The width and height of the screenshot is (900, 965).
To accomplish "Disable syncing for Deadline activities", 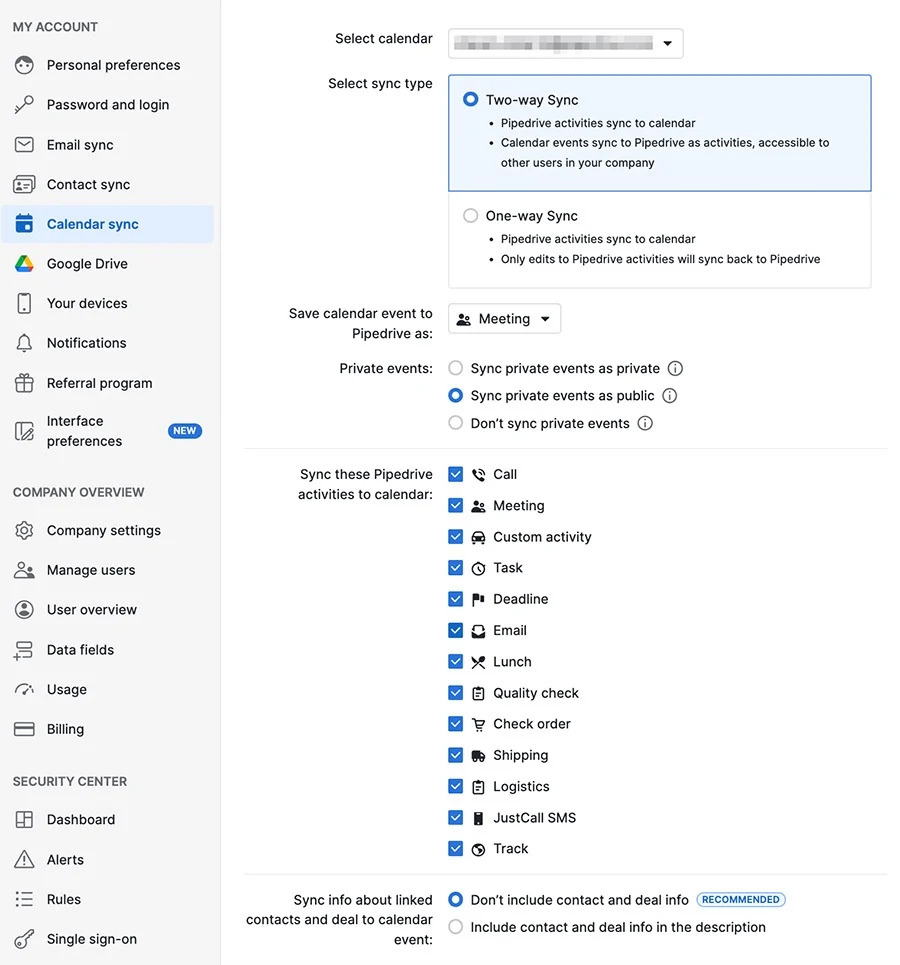I will point(456,599).
